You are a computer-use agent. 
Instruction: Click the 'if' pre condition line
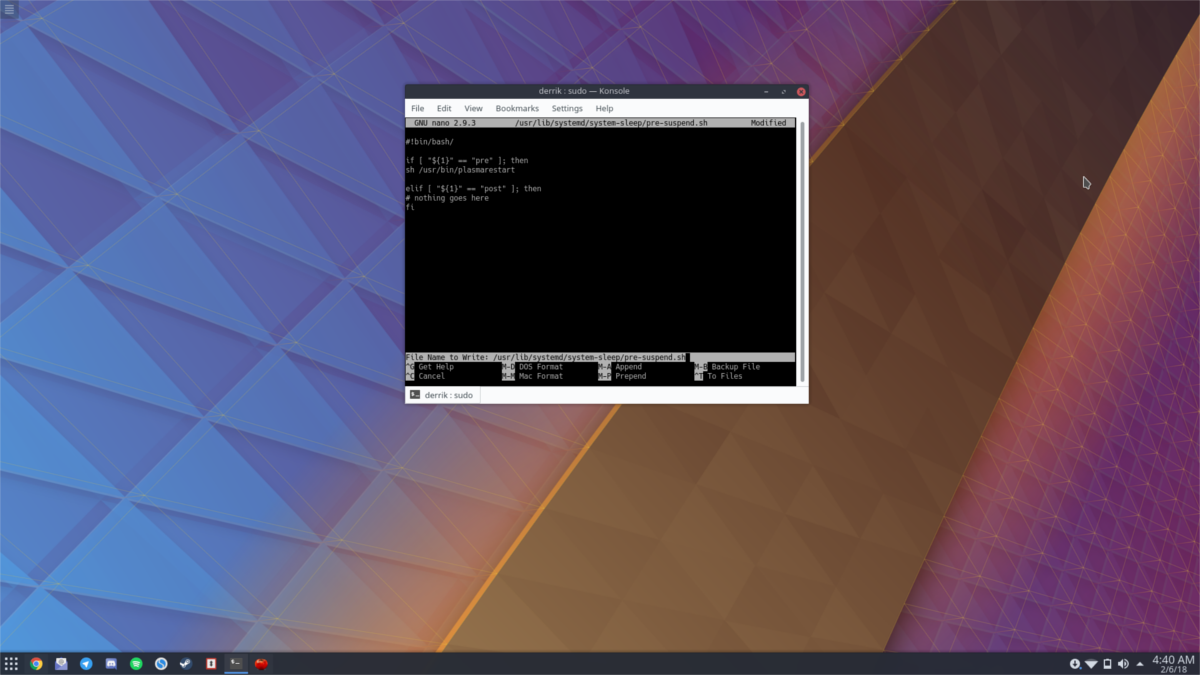tap(467, 161)
